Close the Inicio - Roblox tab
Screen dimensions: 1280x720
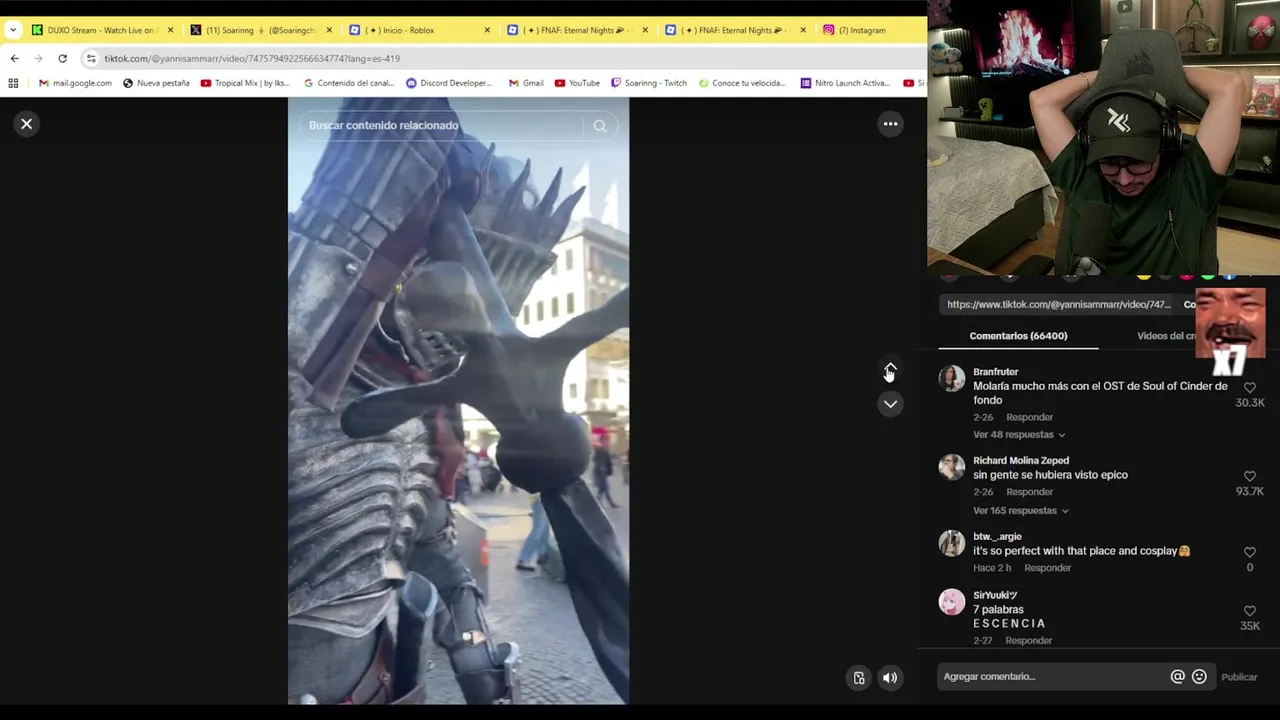(x=487, y=30)
